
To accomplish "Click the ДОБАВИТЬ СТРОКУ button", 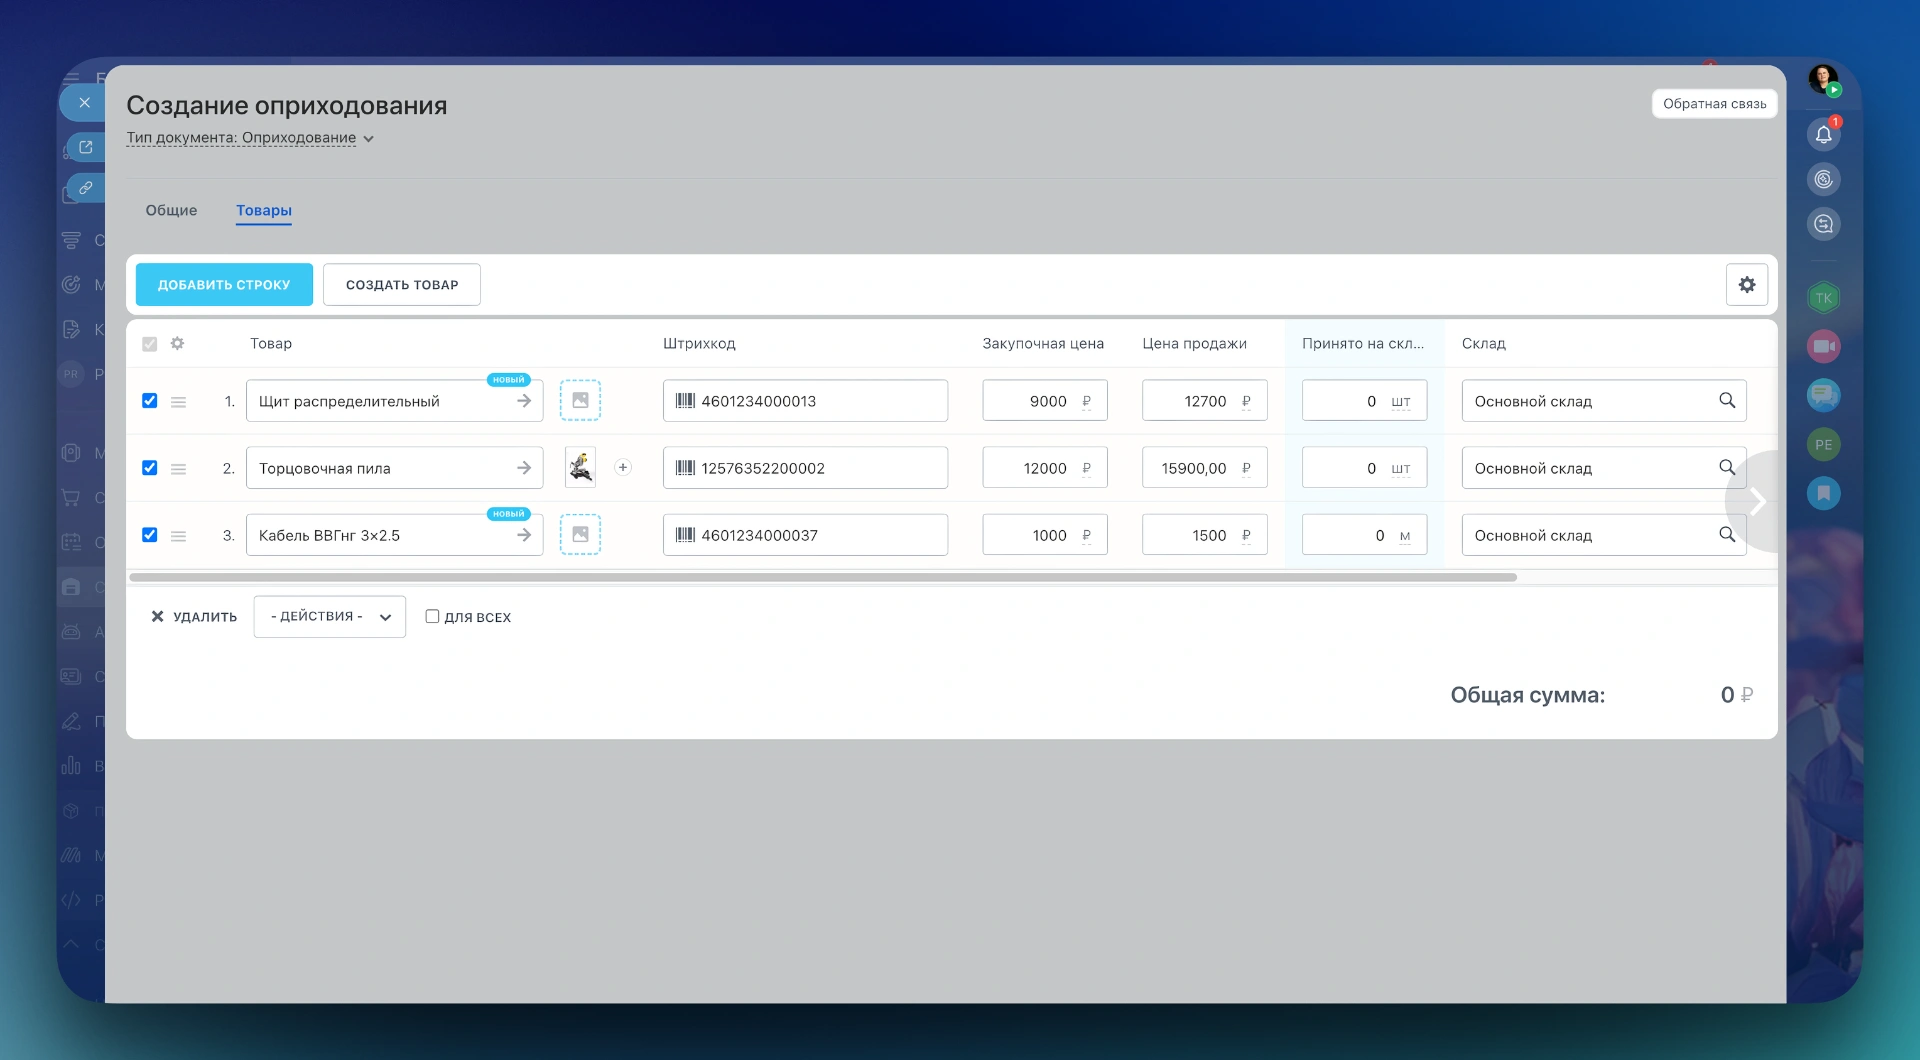I will (224, 285).
